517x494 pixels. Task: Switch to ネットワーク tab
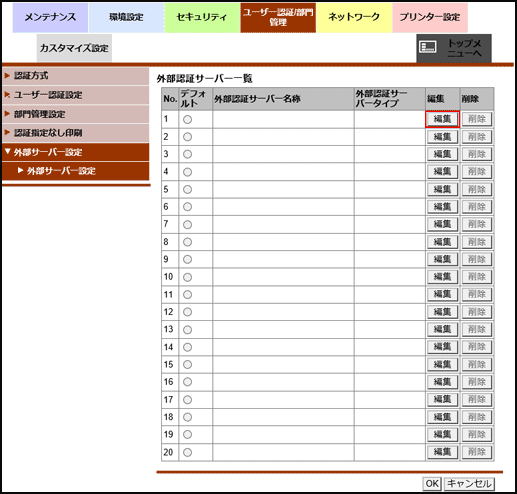coord(354,17)
